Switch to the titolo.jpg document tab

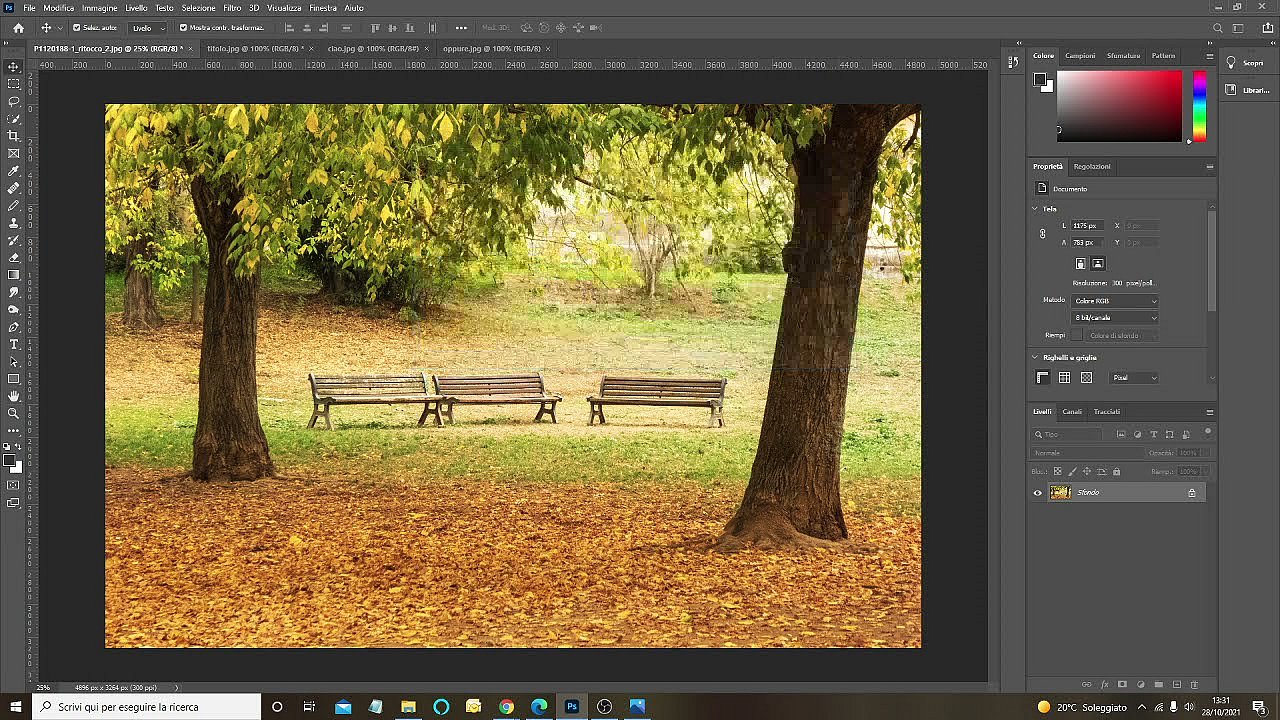click(254, 48)
